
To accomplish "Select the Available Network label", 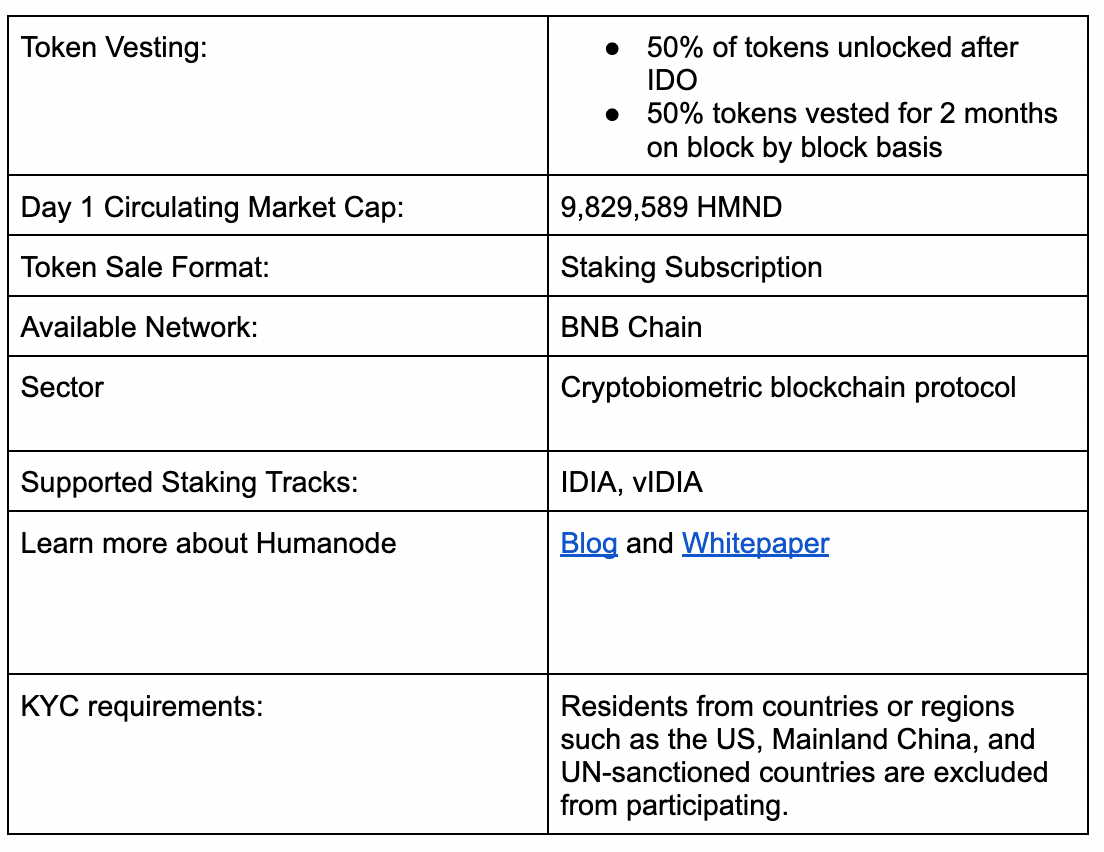I will [139, 328].
